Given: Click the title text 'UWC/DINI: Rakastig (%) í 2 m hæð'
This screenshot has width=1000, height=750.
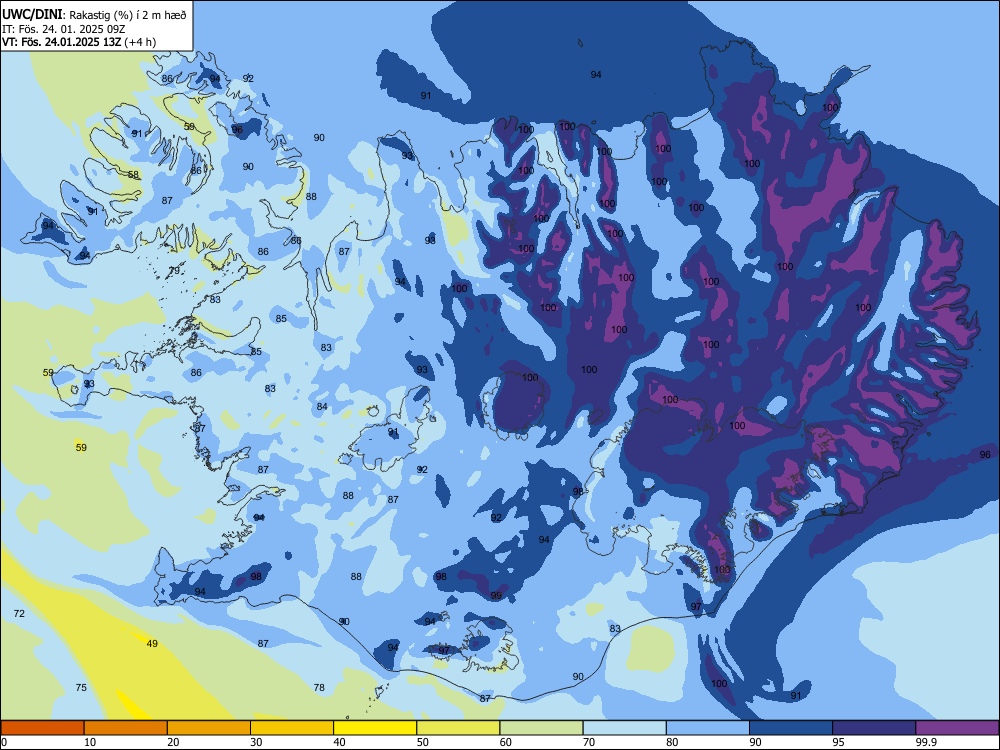Looking at the screenshot, I should tap(94, 15).
